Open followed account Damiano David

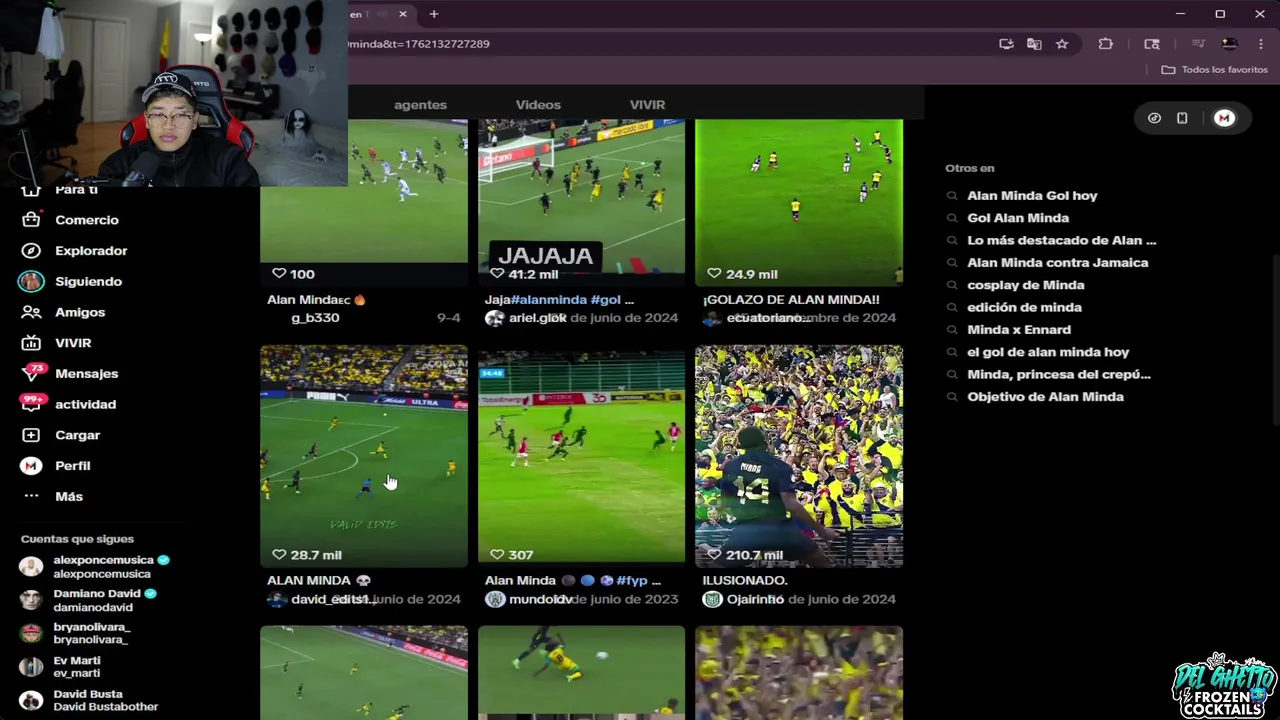point(88,600)
